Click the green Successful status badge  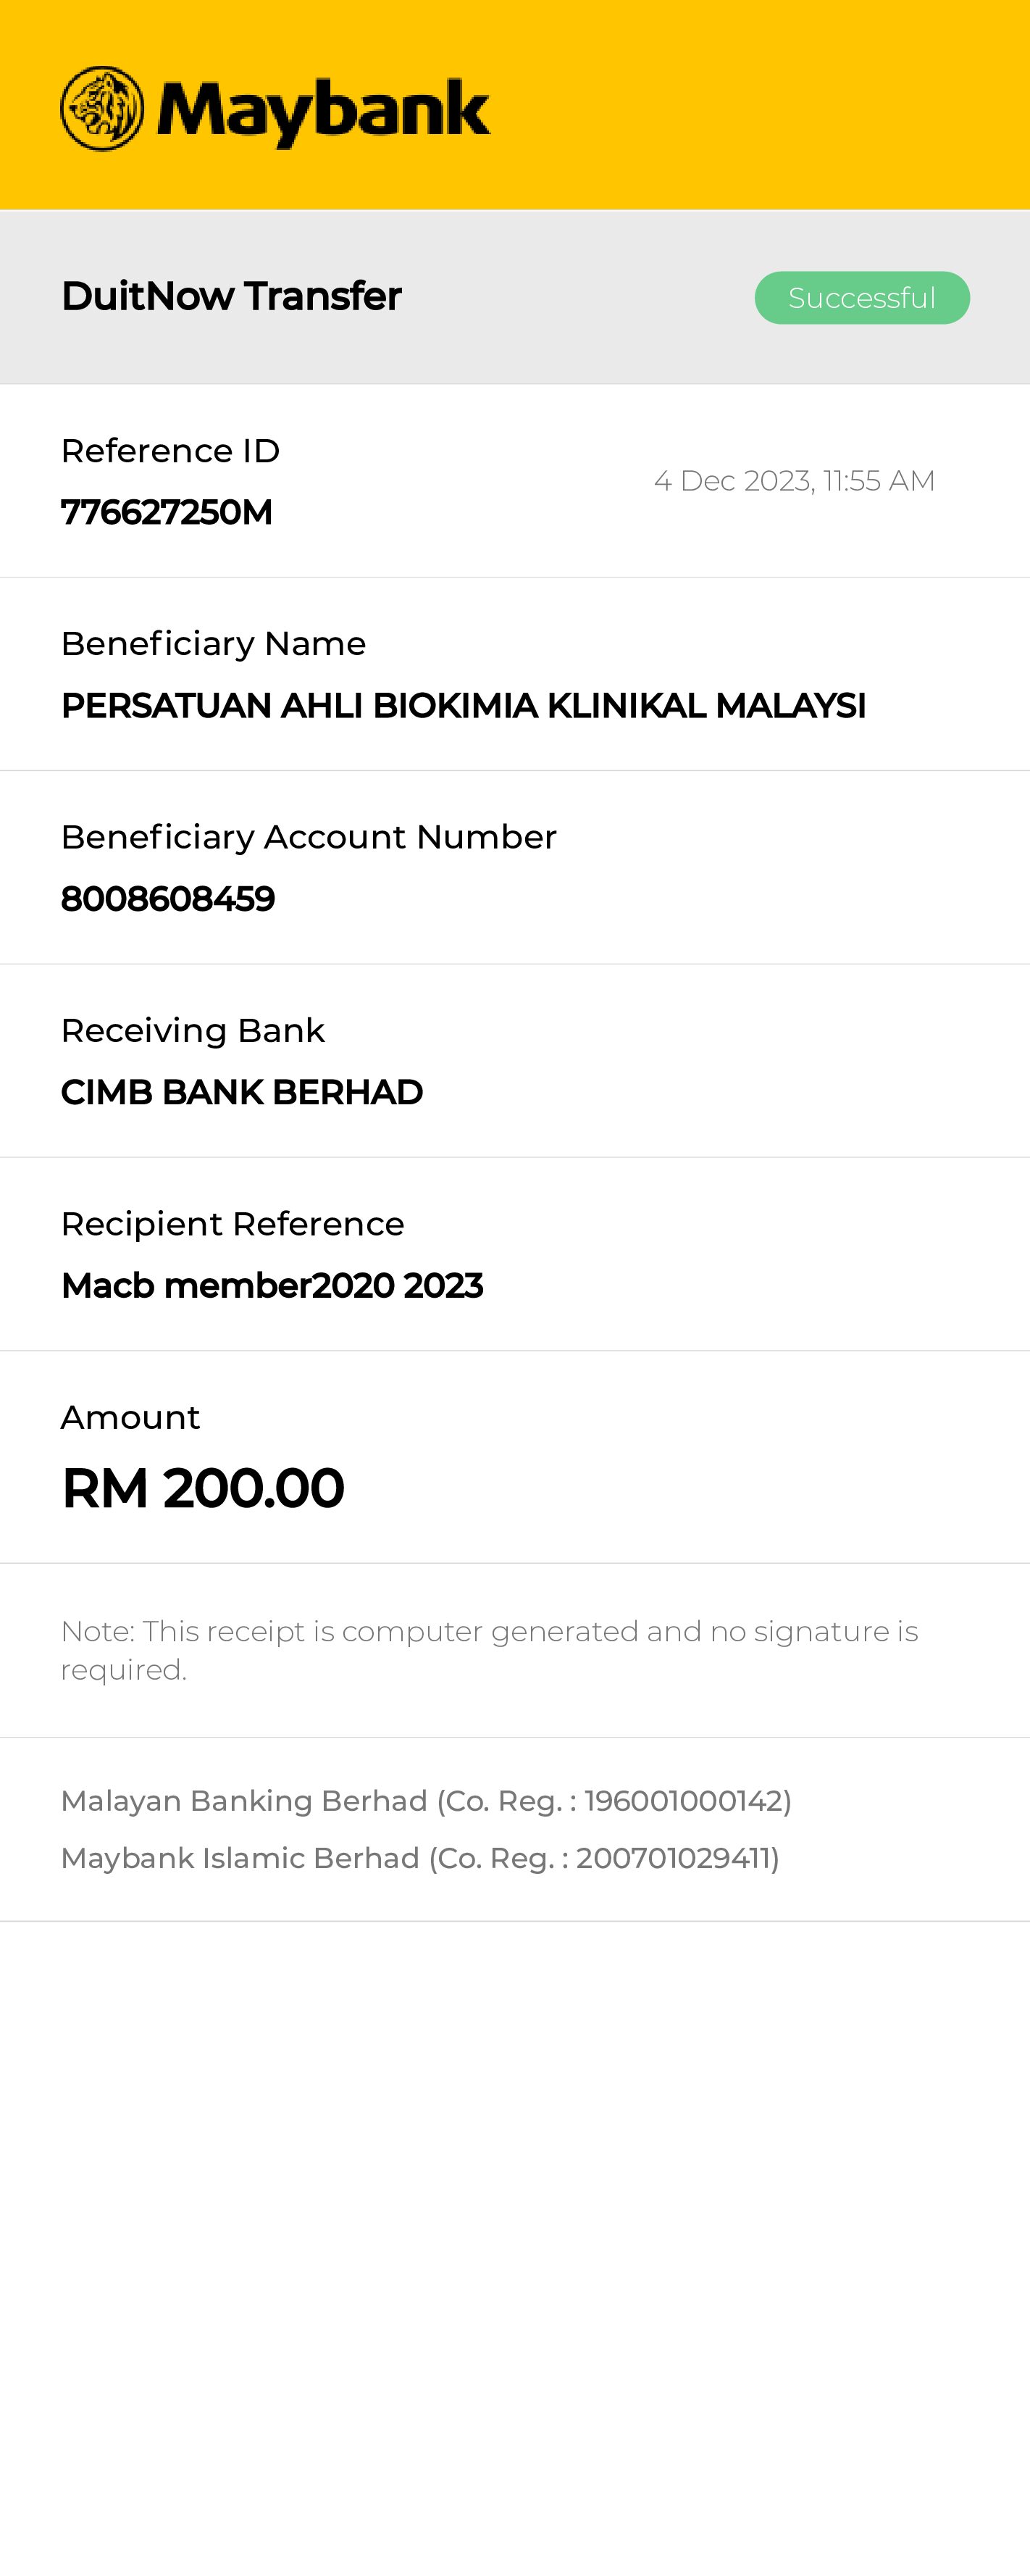click(861, 298)
